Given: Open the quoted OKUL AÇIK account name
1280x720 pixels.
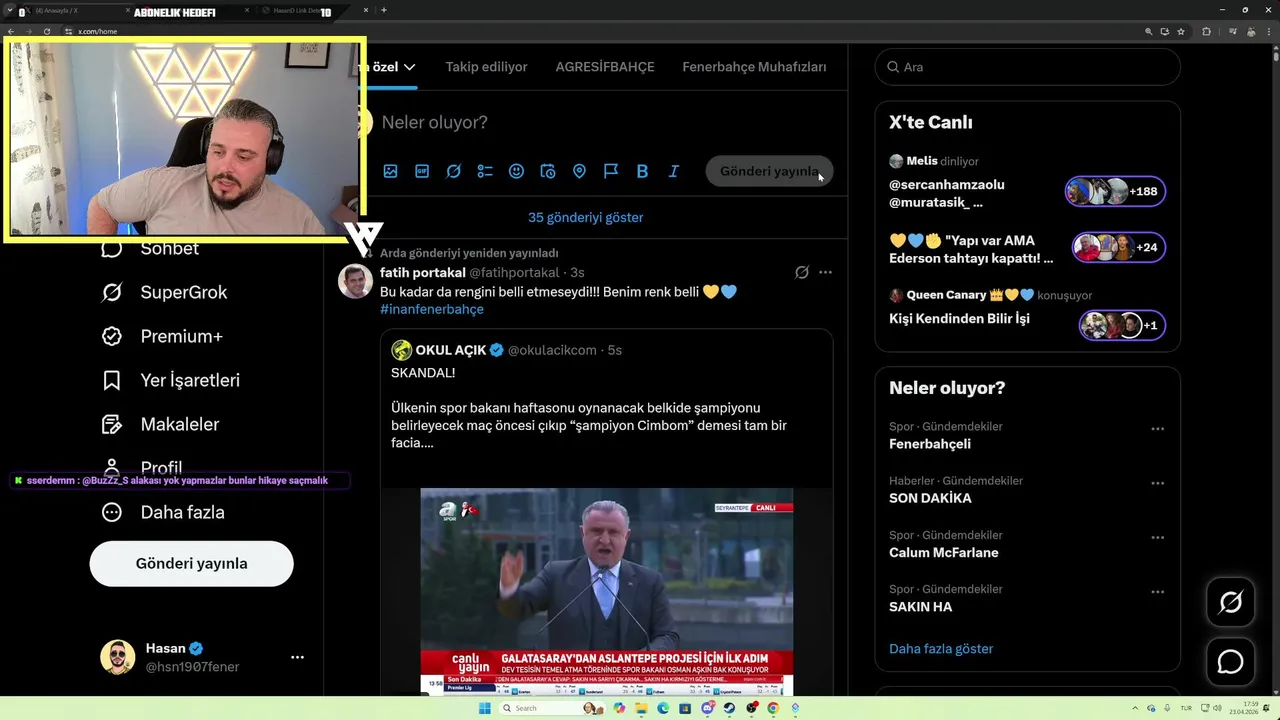Looking at the screenshot, I should click(x=450, y=350).
